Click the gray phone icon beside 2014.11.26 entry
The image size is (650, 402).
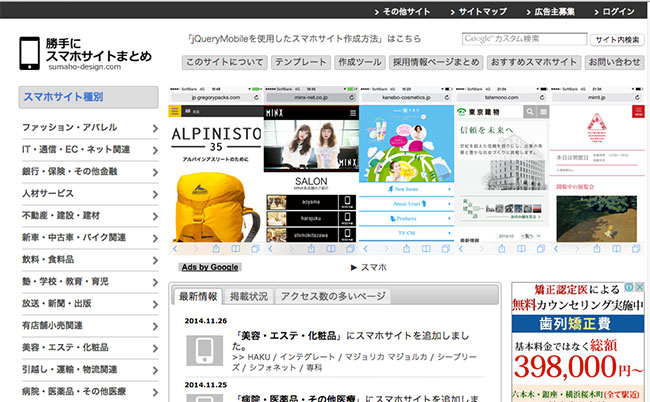(204, 351)
